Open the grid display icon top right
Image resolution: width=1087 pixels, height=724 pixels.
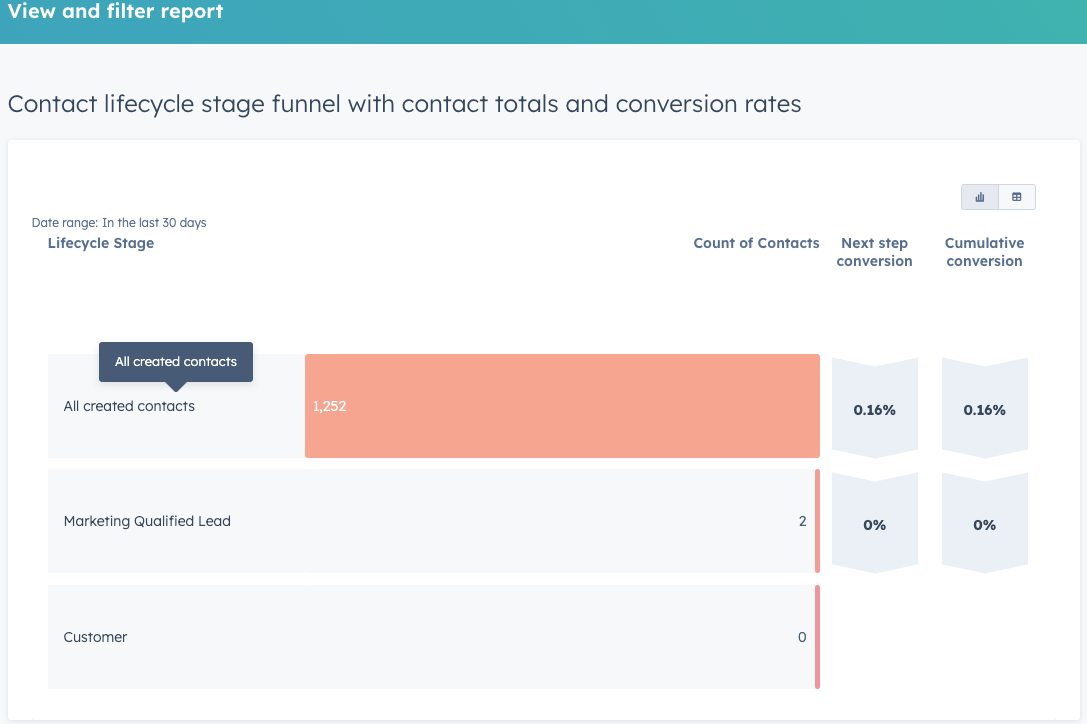point(1016,197)
